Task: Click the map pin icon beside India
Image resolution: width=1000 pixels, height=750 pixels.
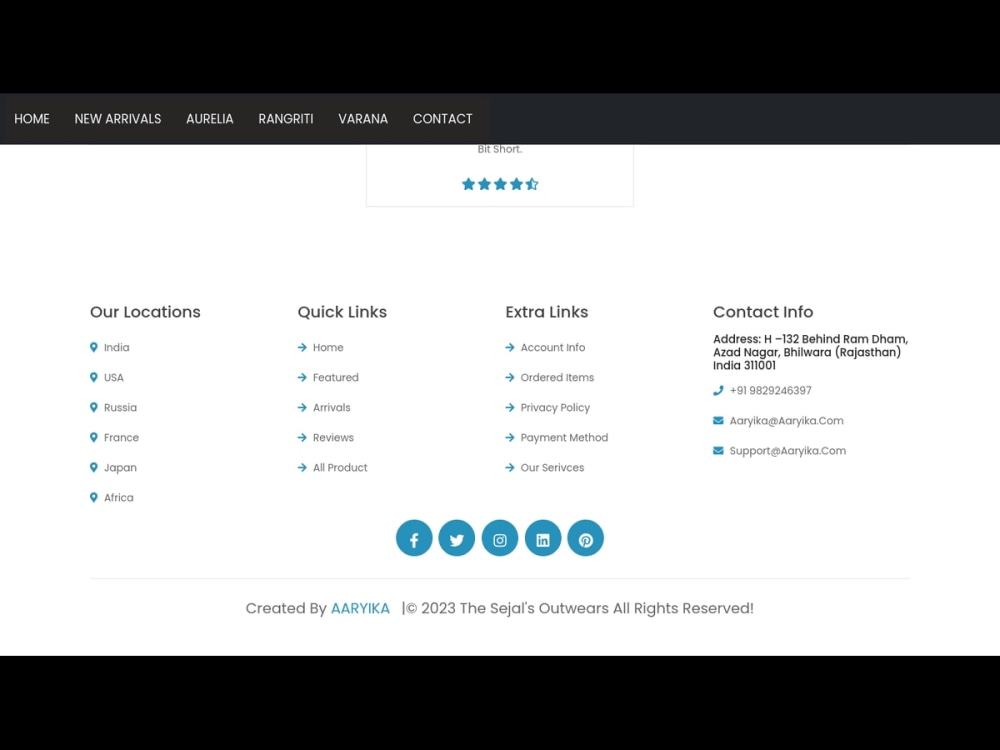Action: (94, 348)
